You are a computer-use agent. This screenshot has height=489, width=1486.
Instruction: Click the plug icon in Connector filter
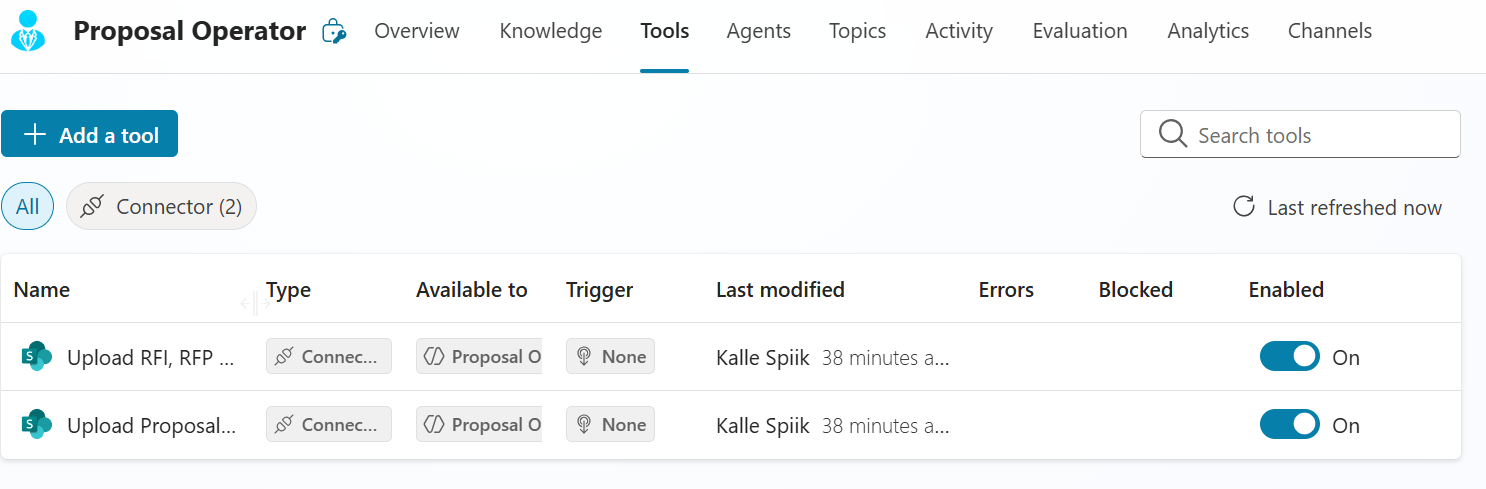92,207
